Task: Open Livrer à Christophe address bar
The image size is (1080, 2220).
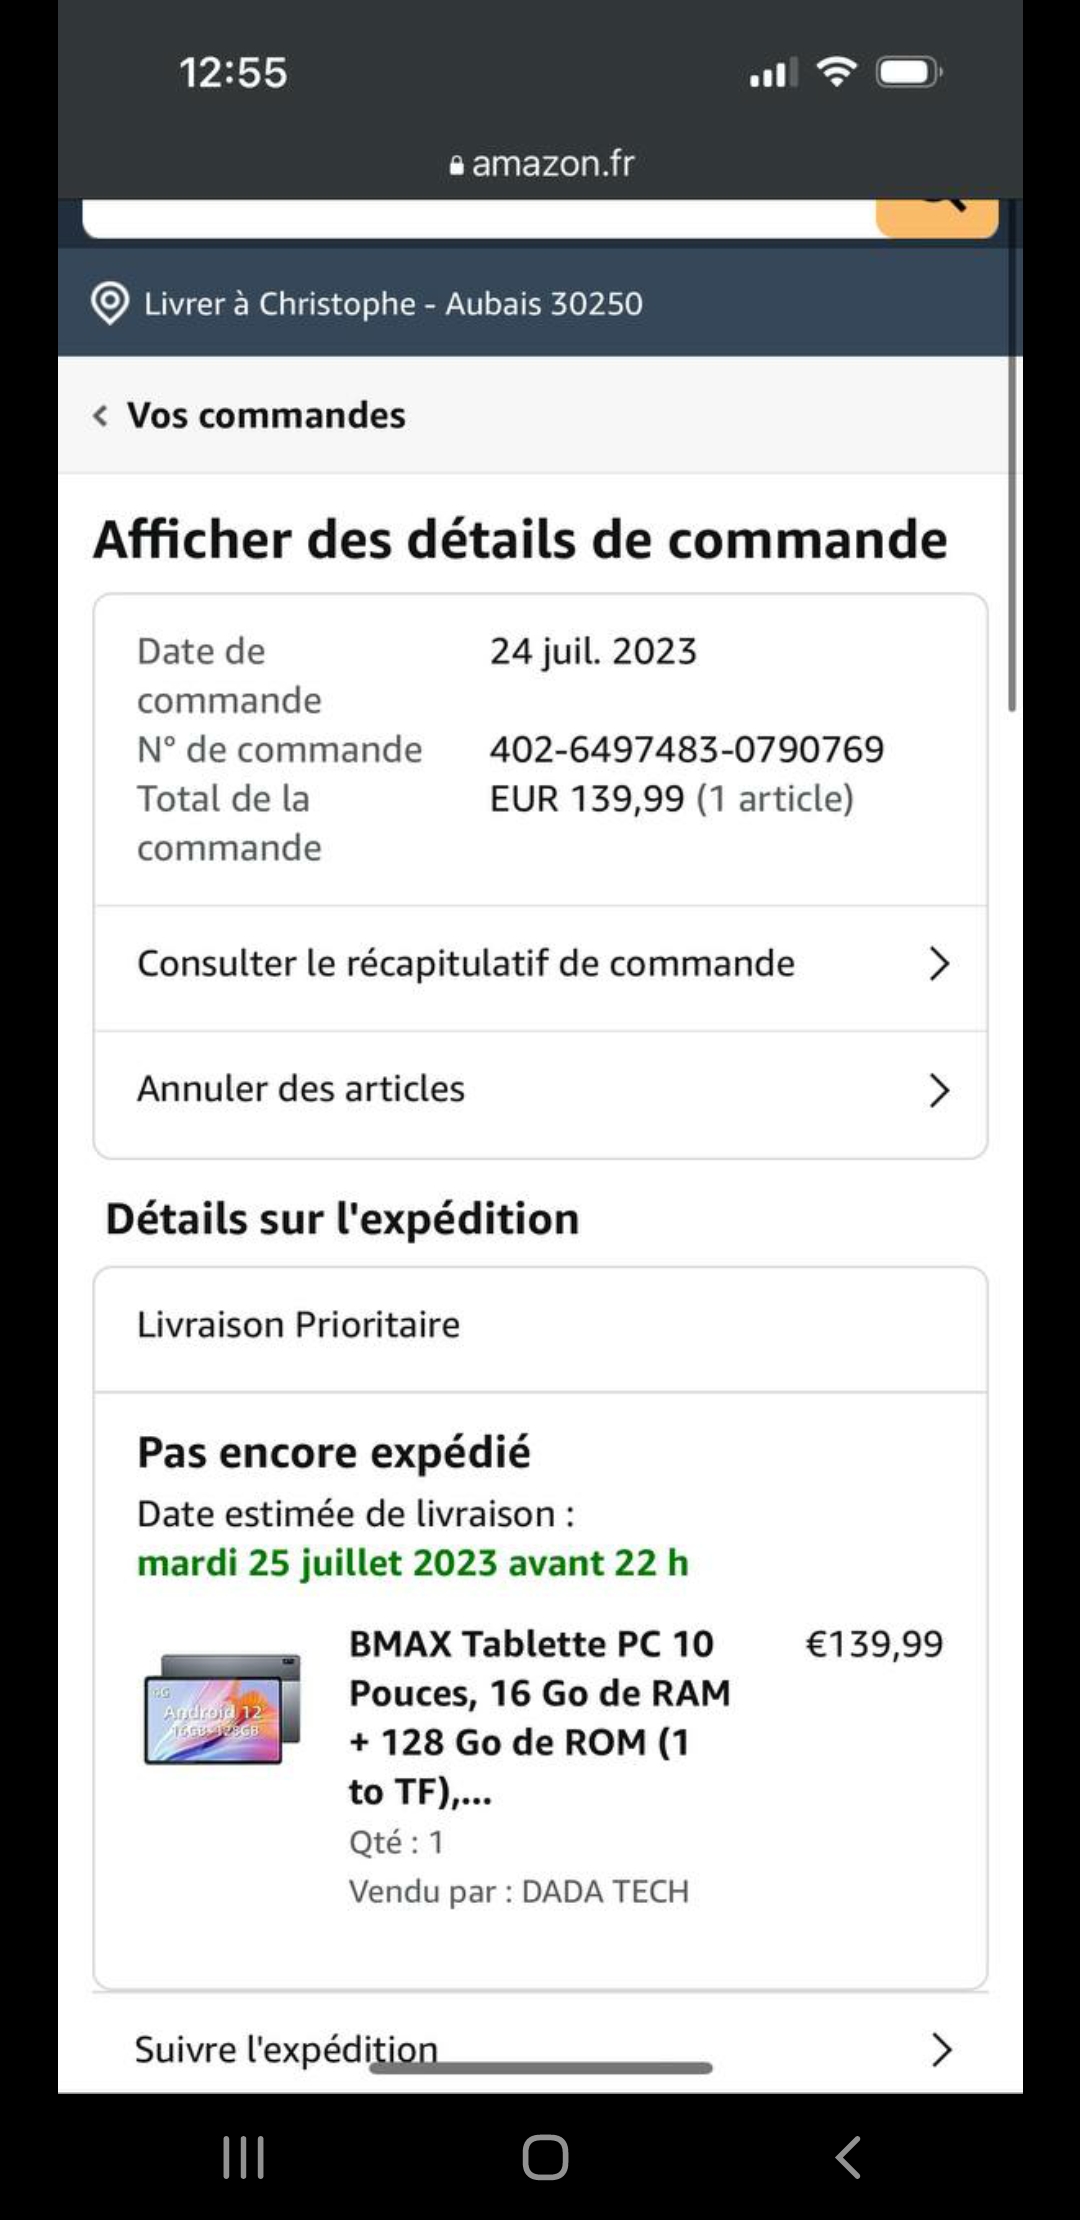Action: tap(393, 304)
